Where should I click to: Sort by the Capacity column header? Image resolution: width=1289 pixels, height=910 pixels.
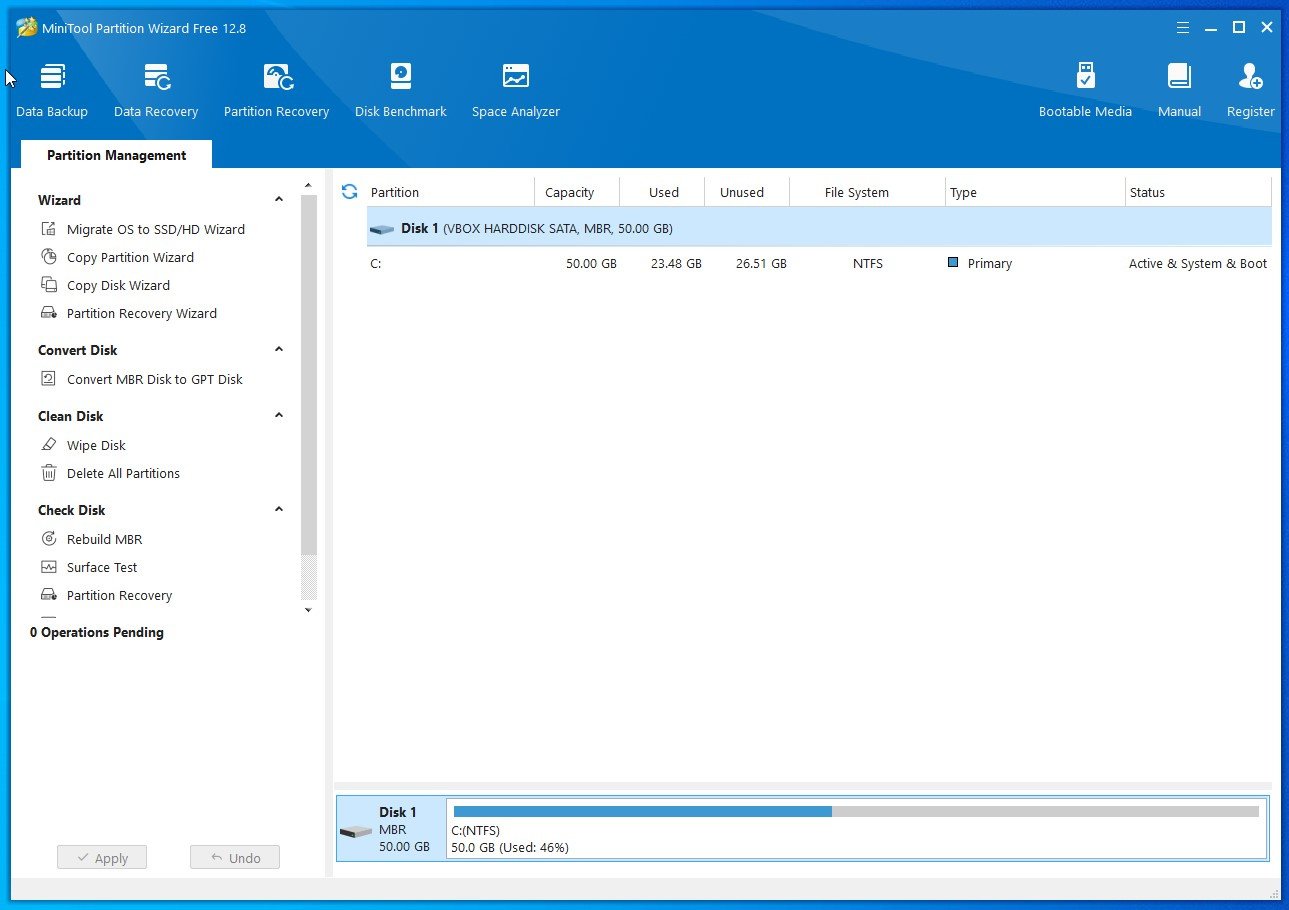click(577, 192)
